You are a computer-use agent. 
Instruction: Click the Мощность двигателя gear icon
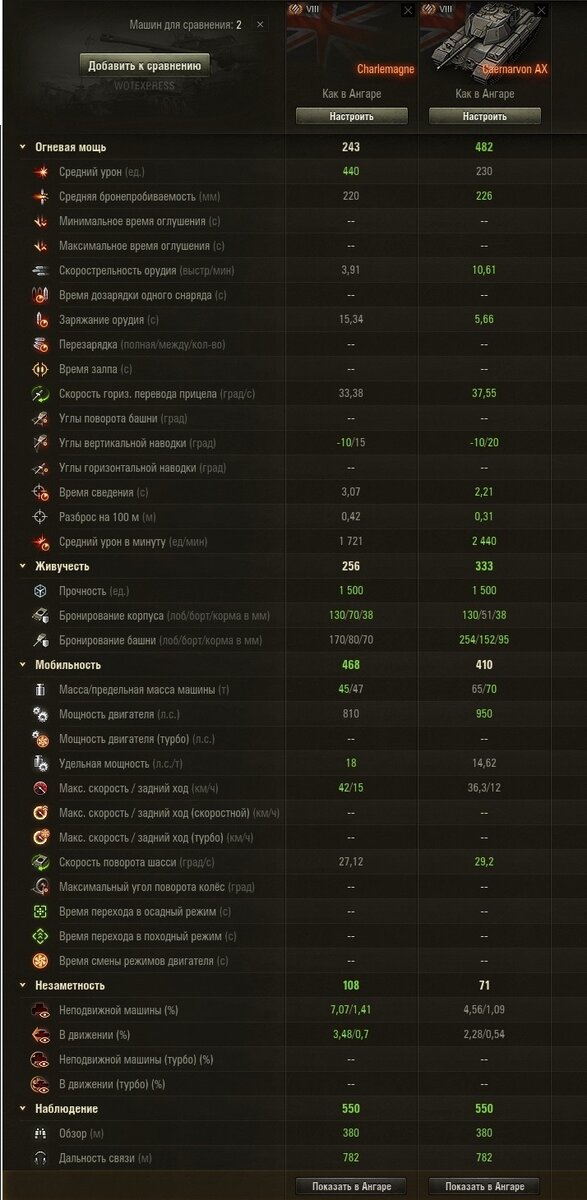(41, 714)
